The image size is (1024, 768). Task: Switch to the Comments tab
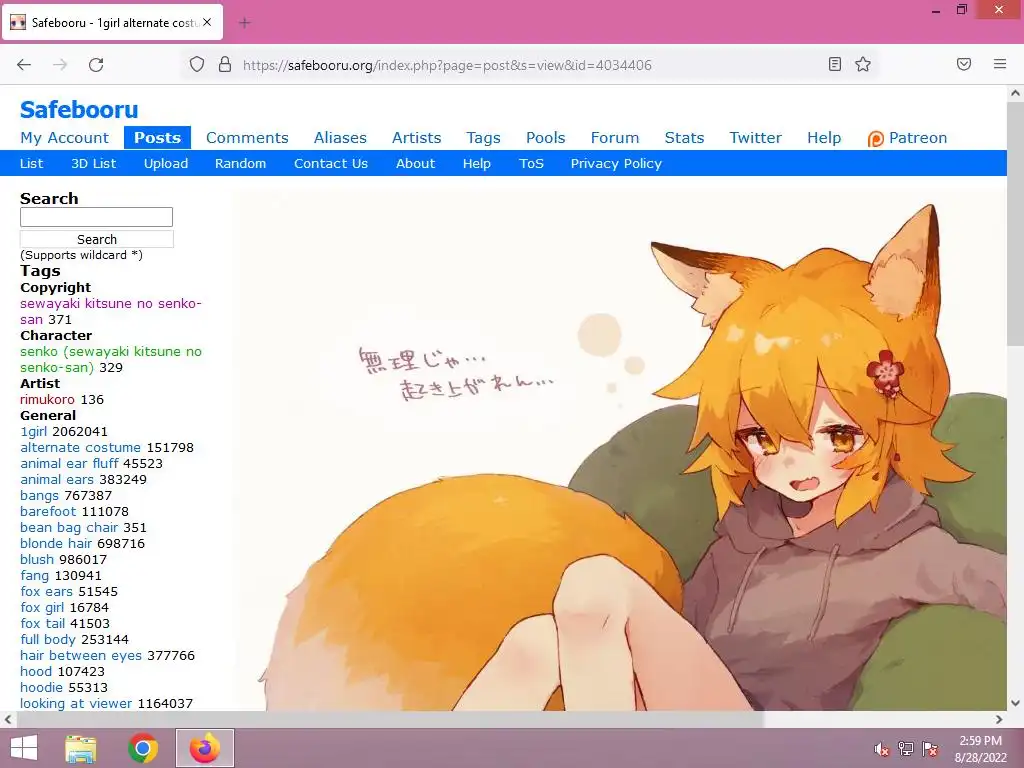pos(247,138)
